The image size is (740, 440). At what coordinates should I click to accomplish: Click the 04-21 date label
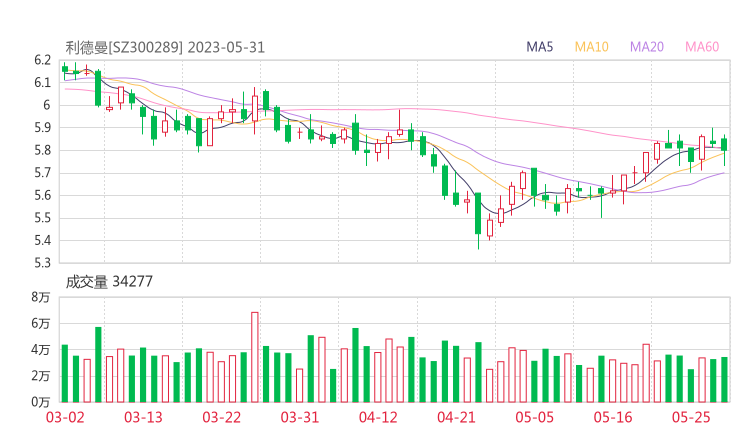click(x=456, y=417)
